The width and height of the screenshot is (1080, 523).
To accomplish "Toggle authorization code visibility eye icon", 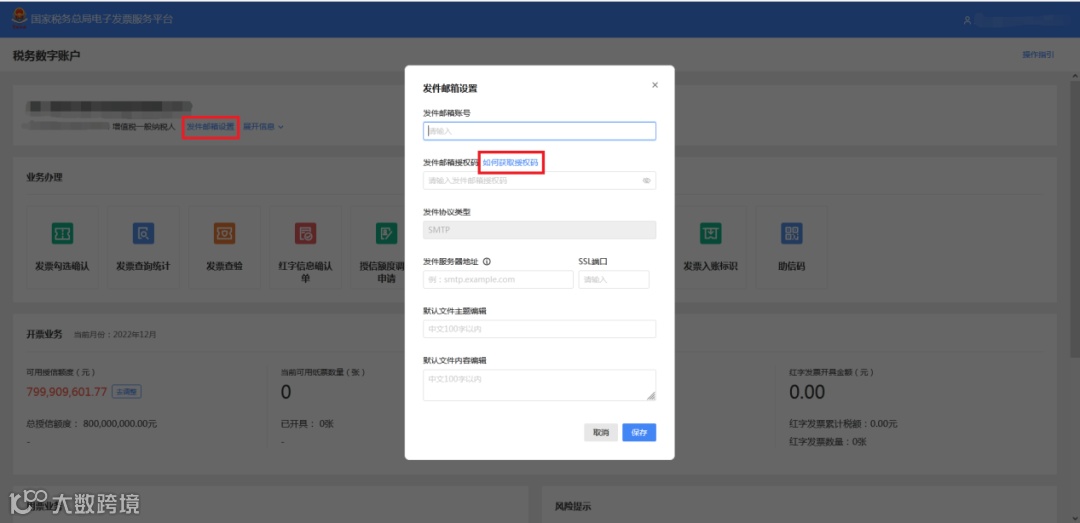I will (x=647, y=181).
